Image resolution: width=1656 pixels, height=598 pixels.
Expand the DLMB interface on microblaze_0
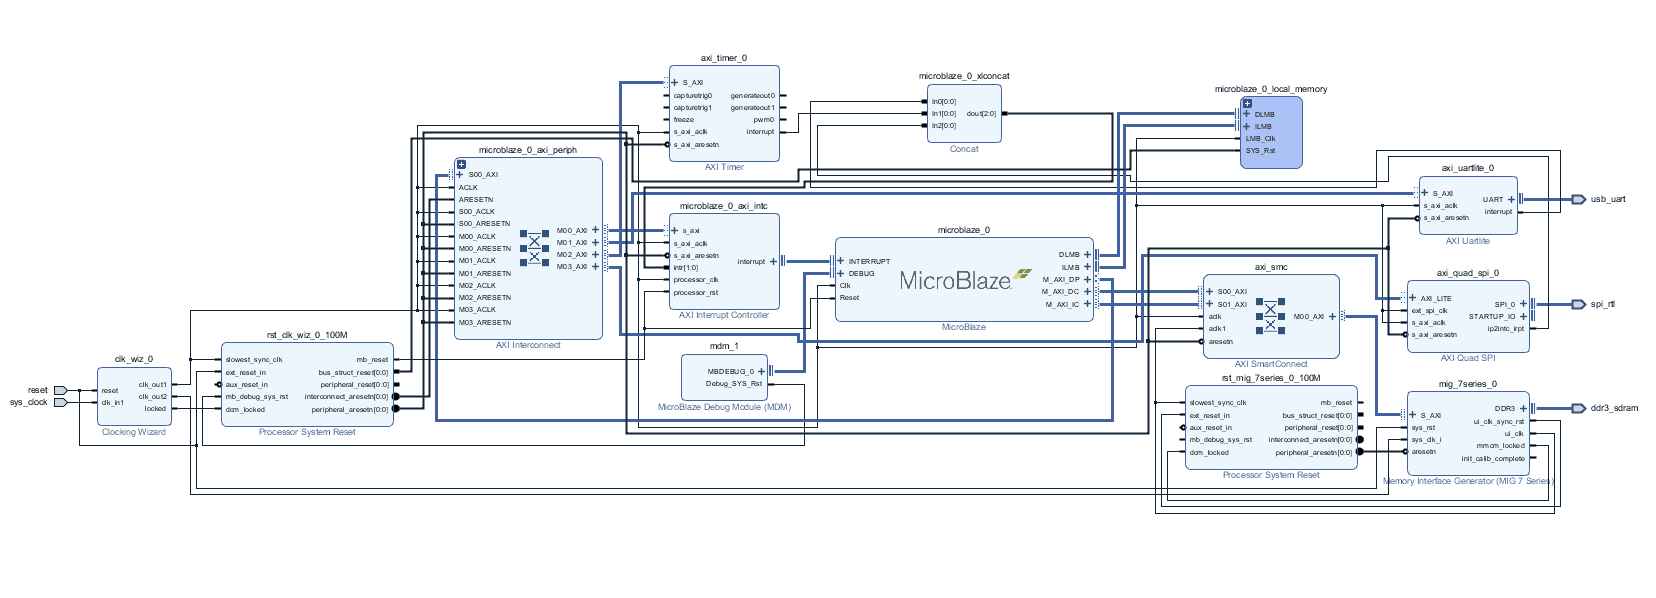click(x=1087, y=255)
